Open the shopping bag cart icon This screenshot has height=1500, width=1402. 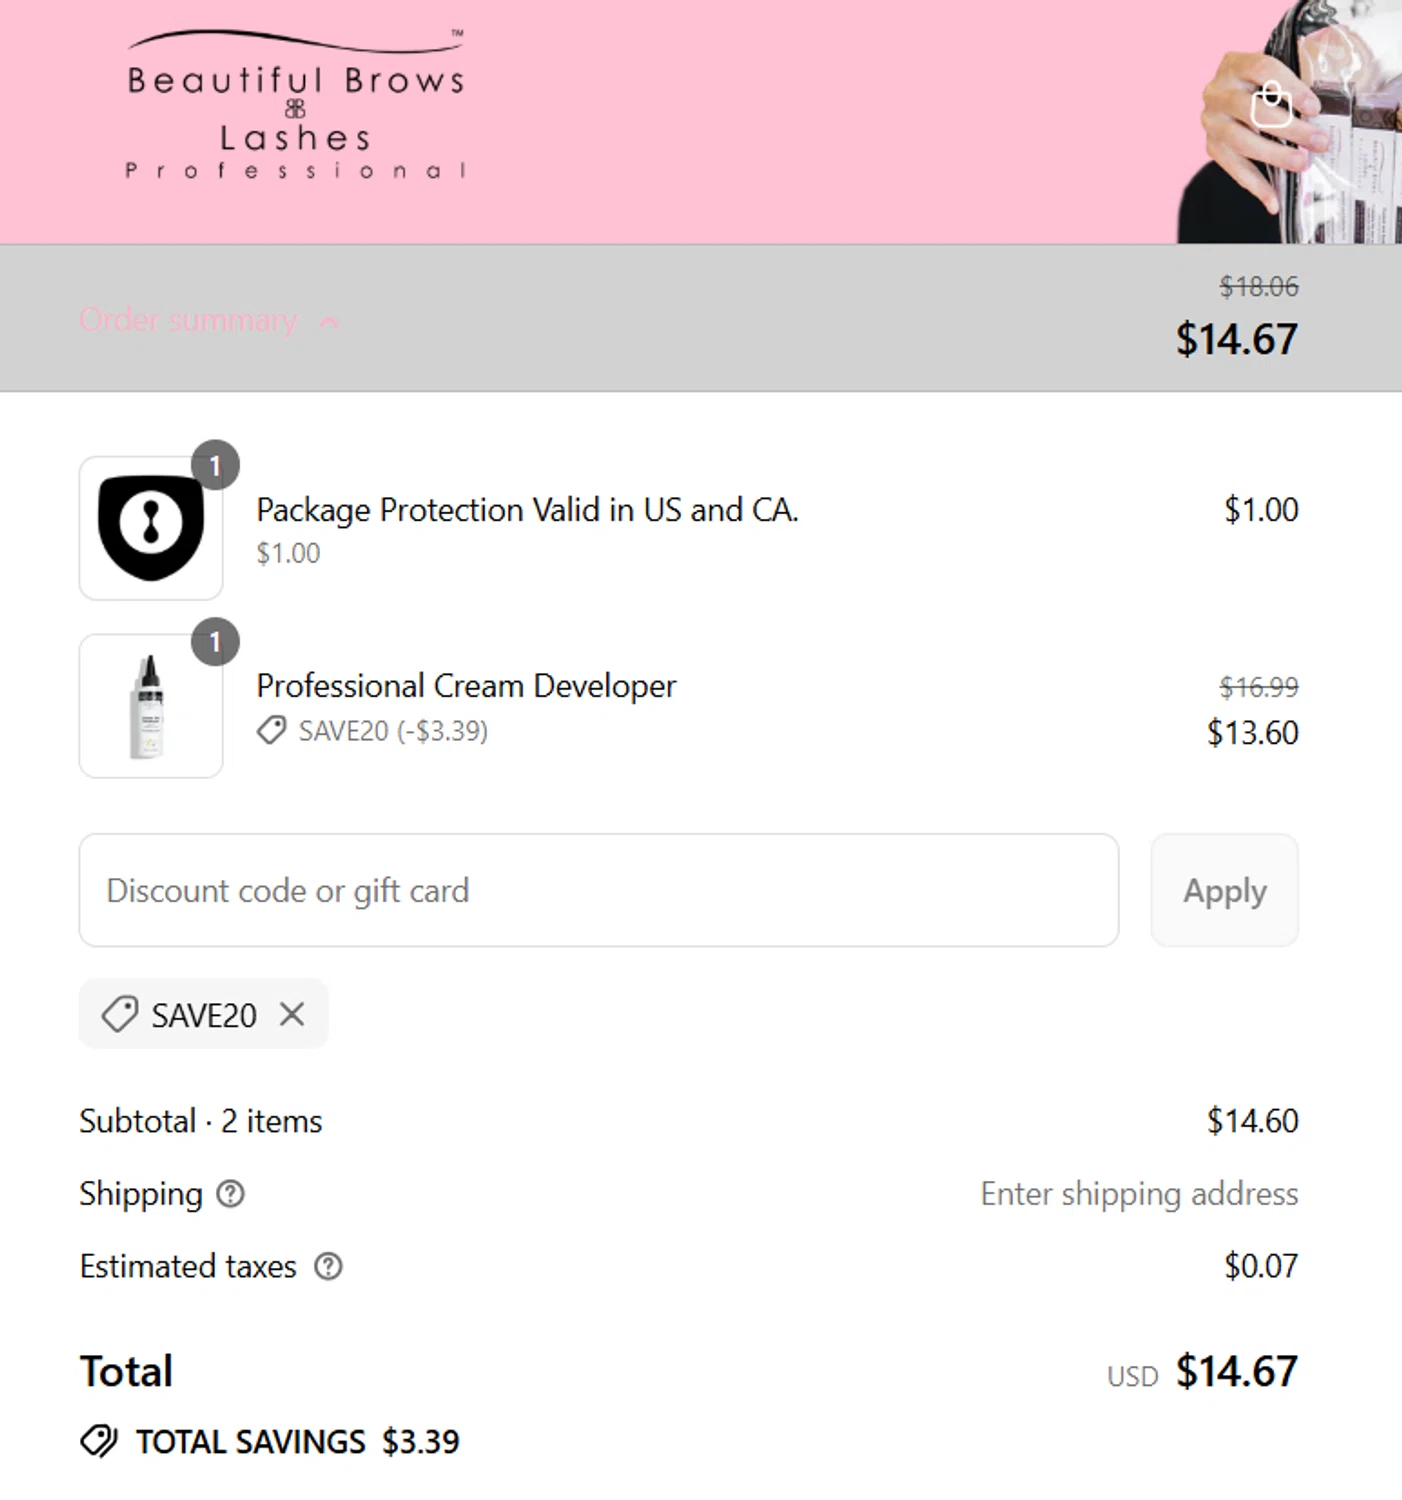1271,105
